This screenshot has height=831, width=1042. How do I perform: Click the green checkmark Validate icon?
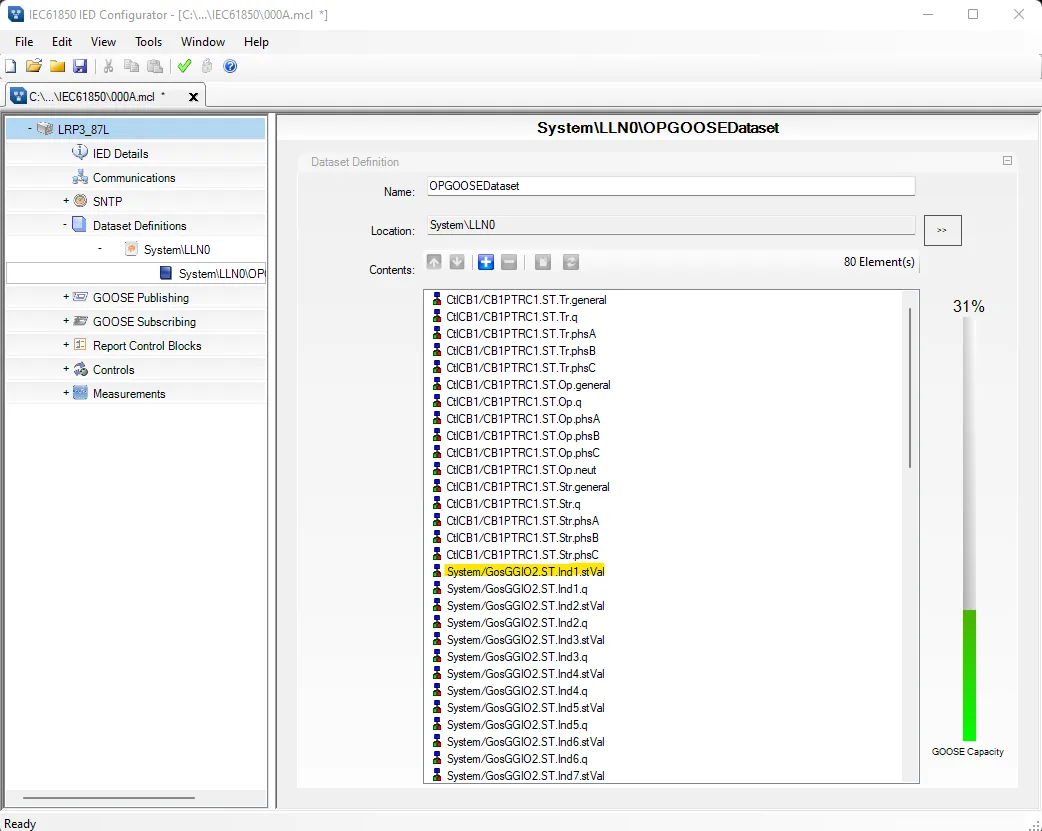(184, 66)
